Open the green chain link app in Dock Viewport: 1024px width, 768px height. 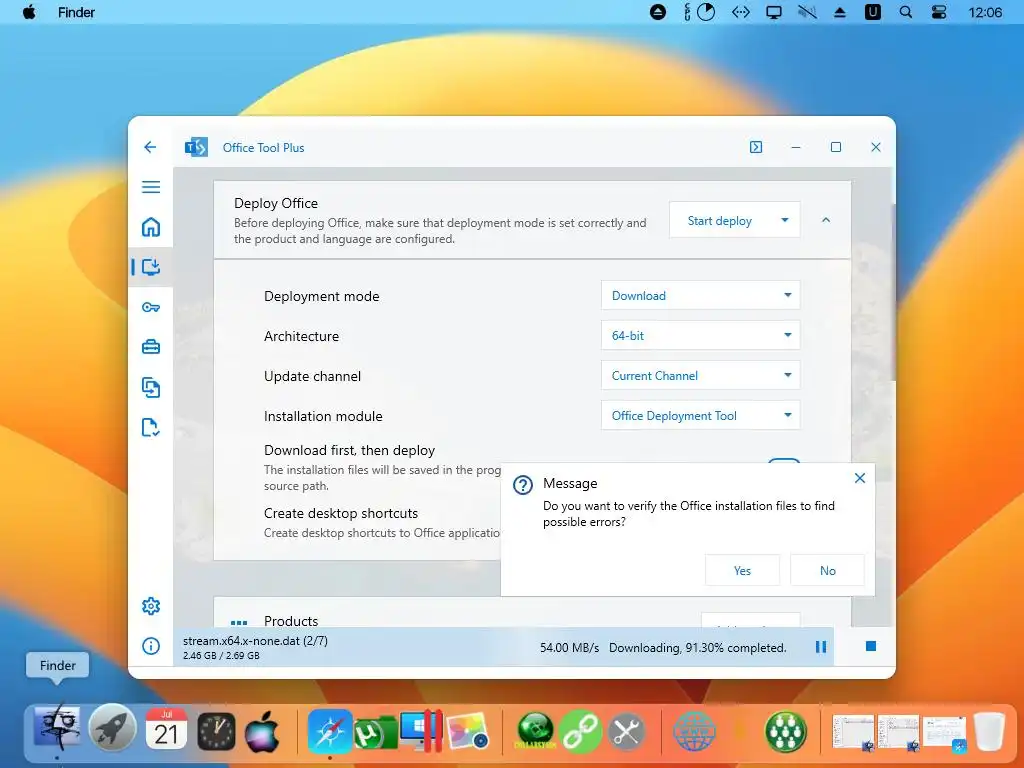(x=579, y=732)
